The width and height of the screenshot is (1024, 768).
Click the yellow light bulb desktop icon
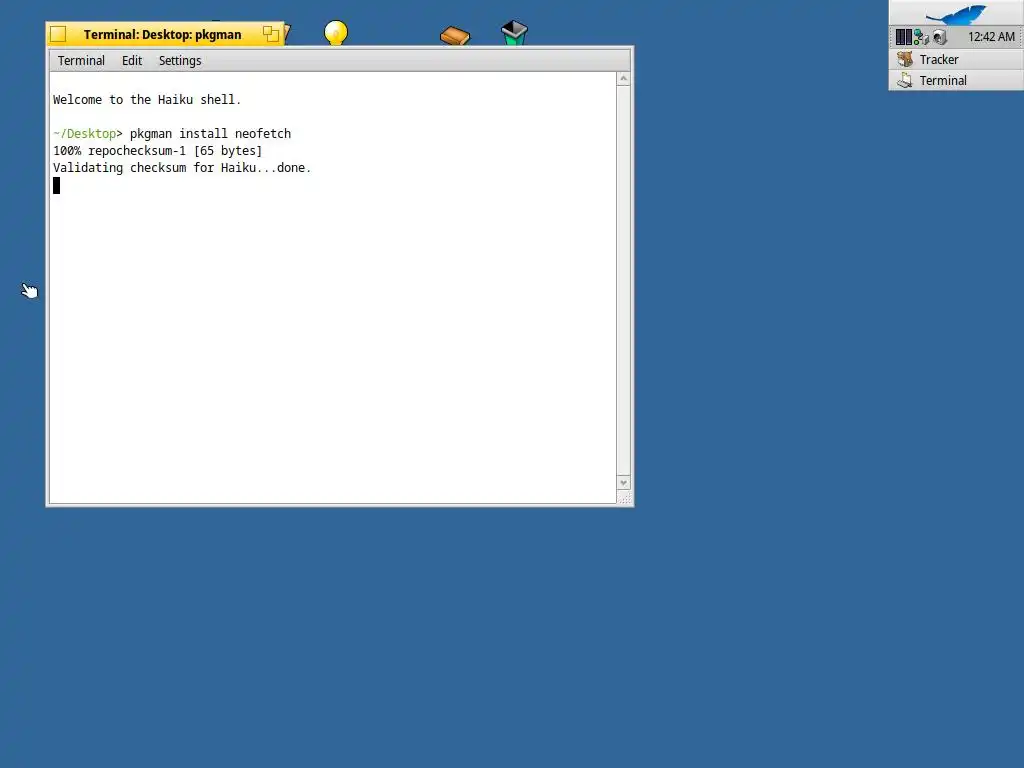pos(336,33)
